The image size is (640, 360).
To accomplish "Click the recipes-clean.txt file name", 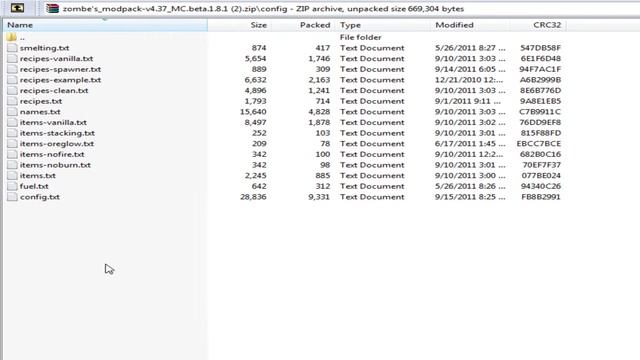I will click(x=54, y=90).
